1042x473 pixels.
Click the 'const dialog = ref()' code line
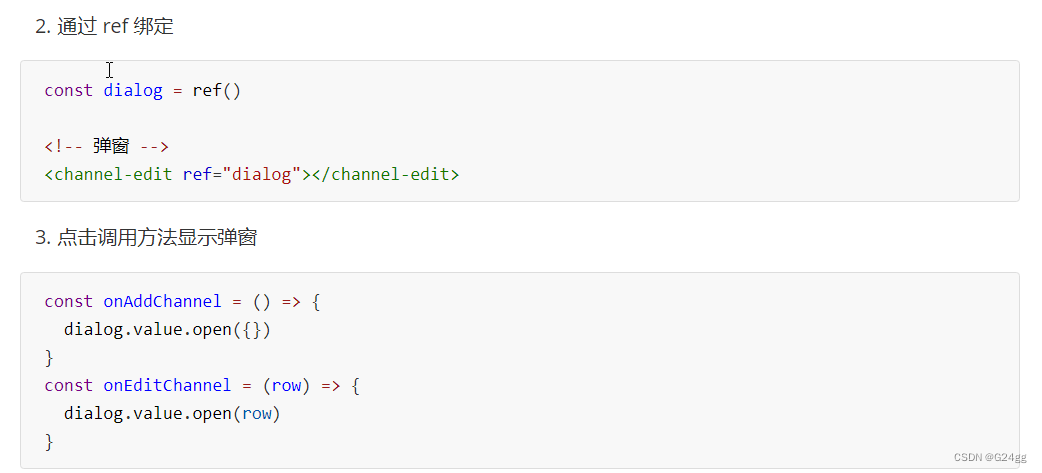[x=143, y=90]
